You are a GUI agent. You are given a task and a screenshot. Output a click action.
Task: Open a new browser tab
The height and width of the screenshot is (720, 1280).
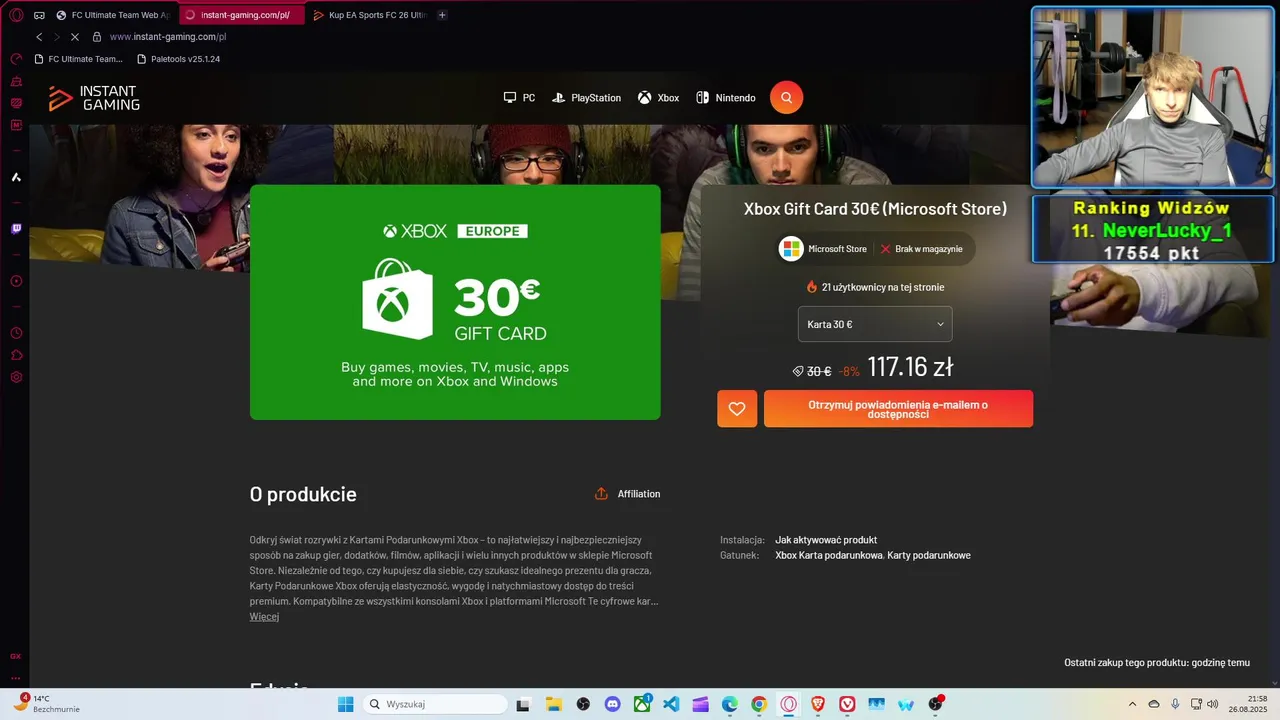443,15
